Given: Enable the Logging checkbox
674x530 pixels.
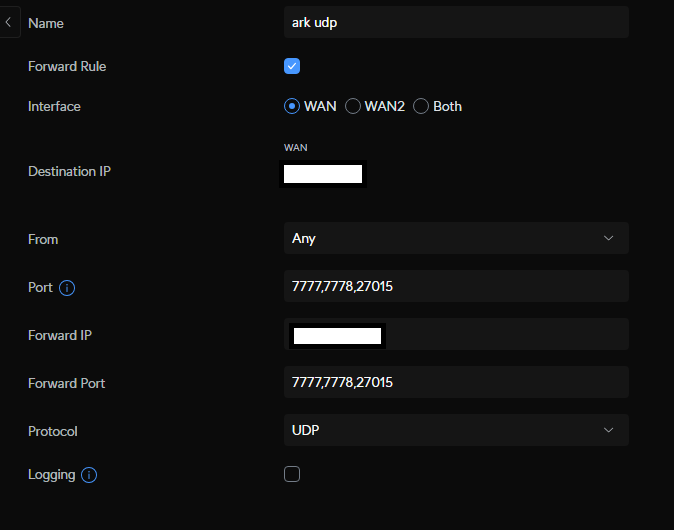Looking at the screenshot, I should click(x=292, y=474).
